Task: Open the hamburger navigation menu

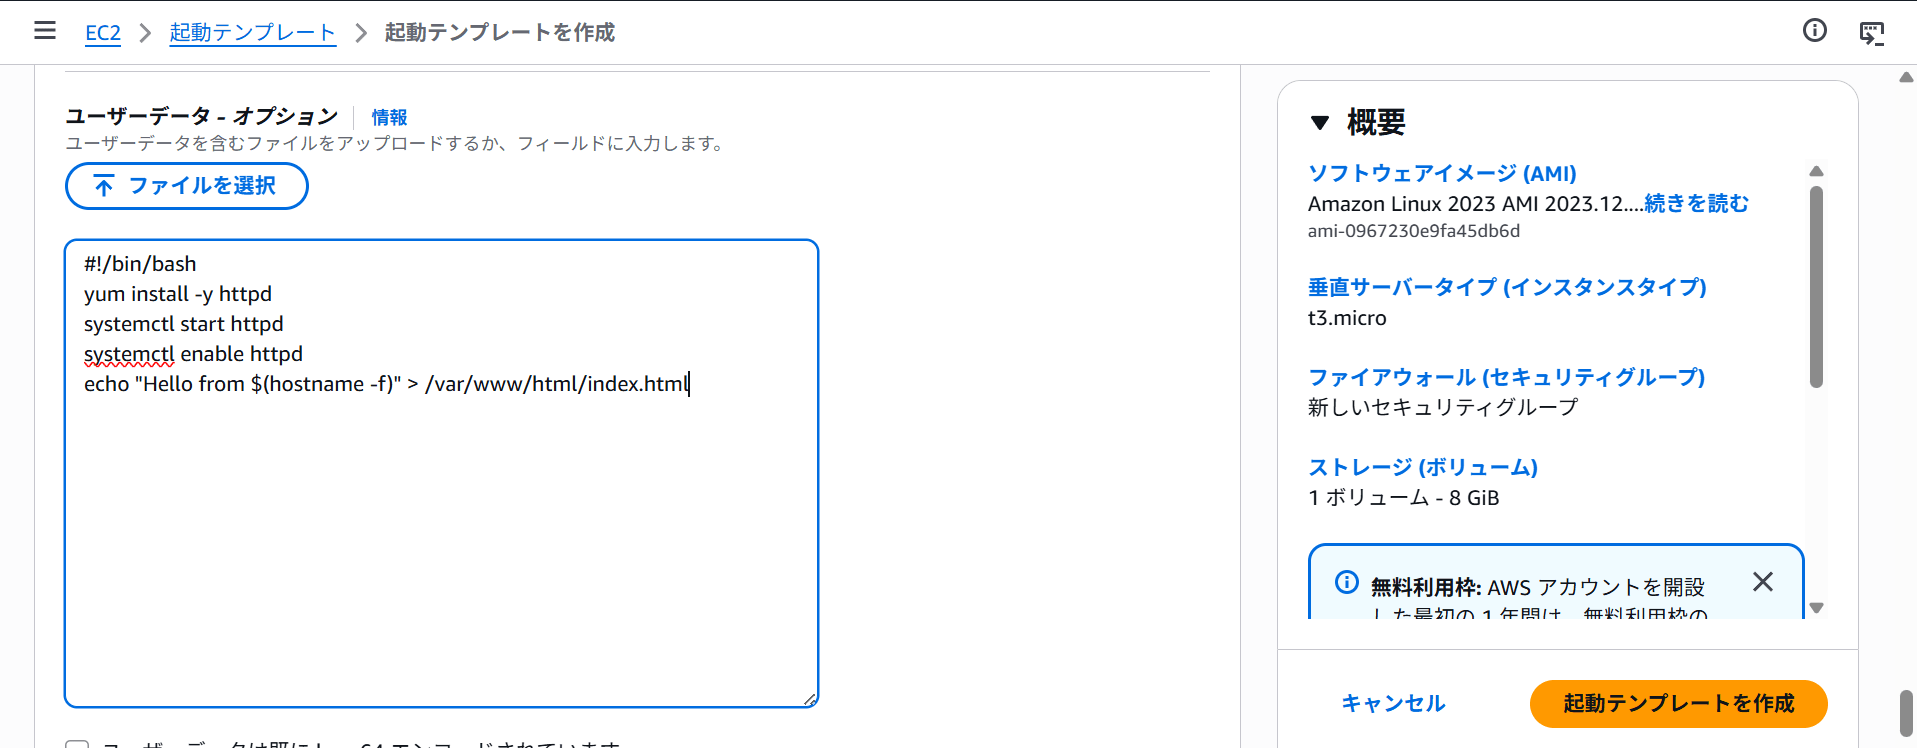Action: pyautogui.click(x=45, y=31)
